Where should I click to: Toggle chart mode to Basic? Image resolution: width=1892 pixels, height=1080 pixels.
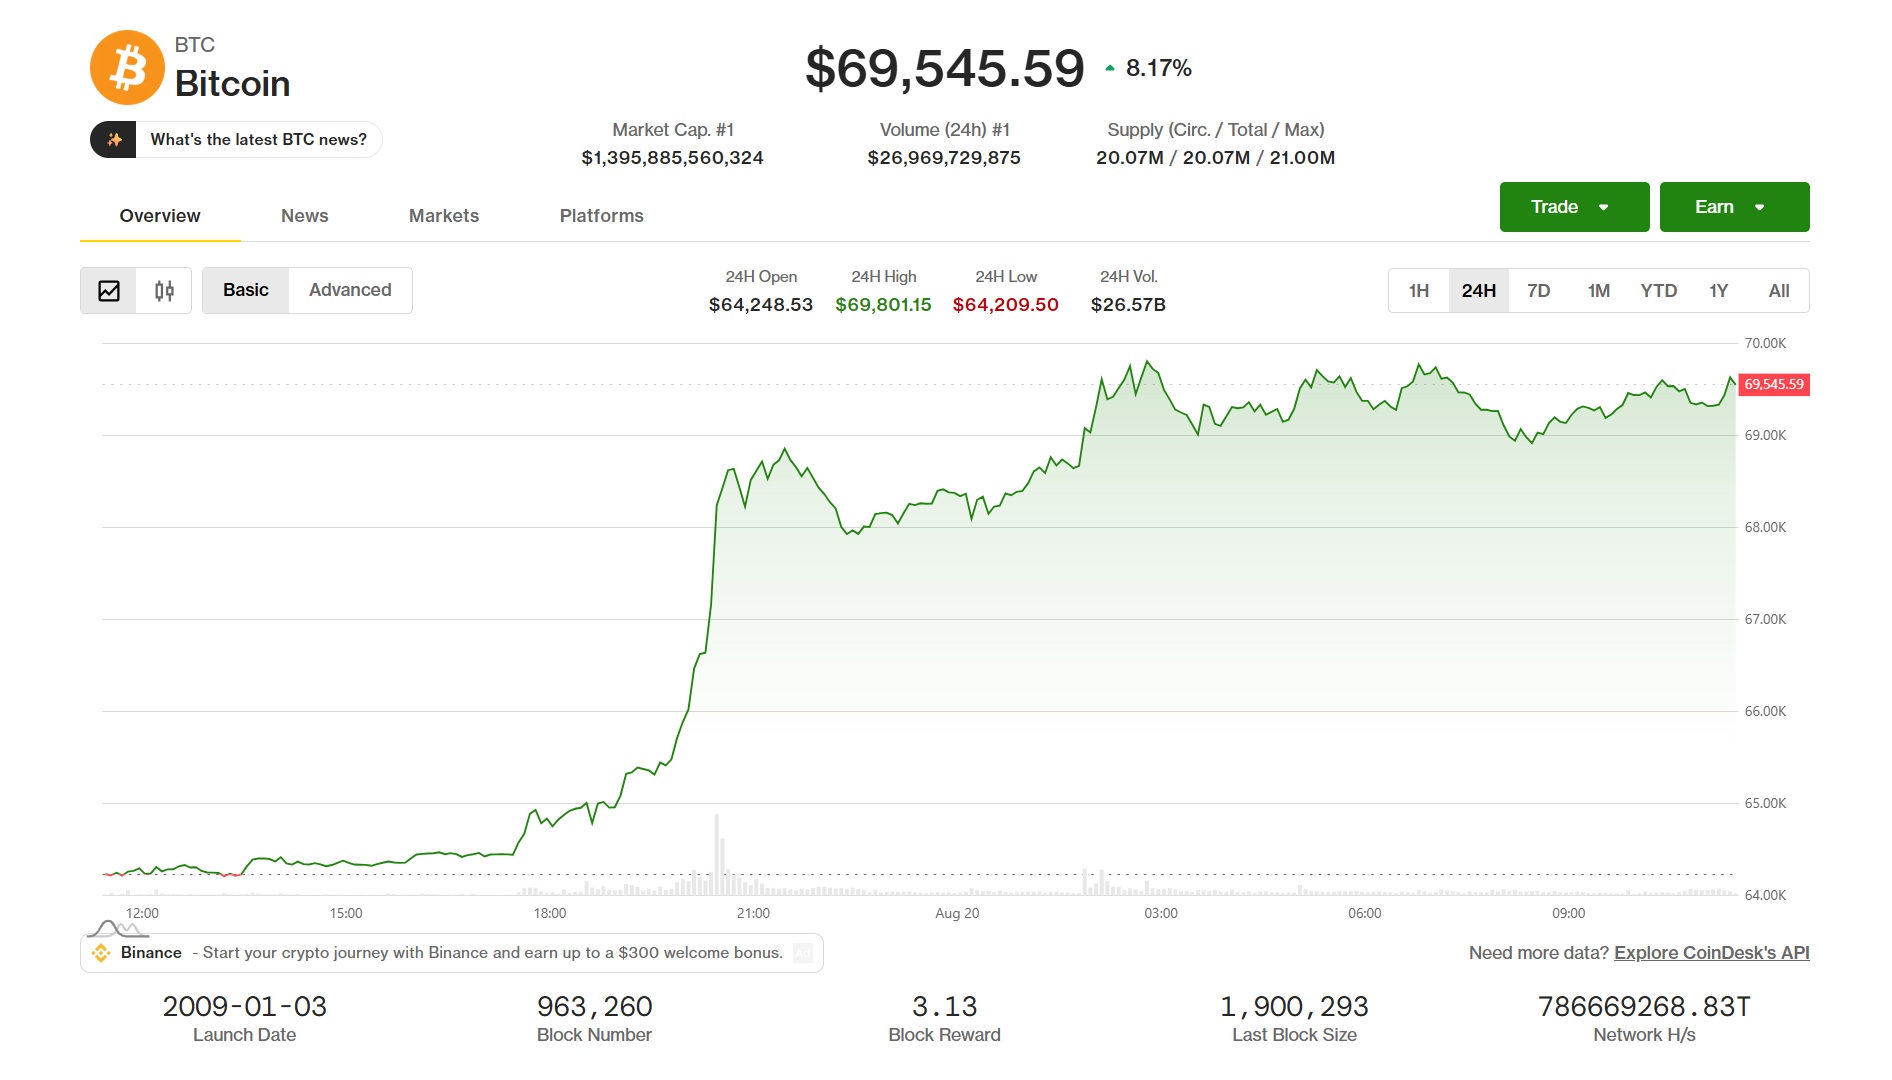click(246, 290)
